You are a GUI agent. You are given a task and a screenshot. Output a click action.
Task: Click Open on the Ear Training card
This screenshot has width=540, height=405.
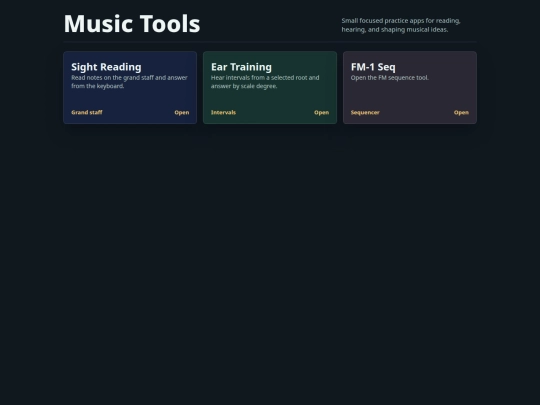click(x=321, y=112)
